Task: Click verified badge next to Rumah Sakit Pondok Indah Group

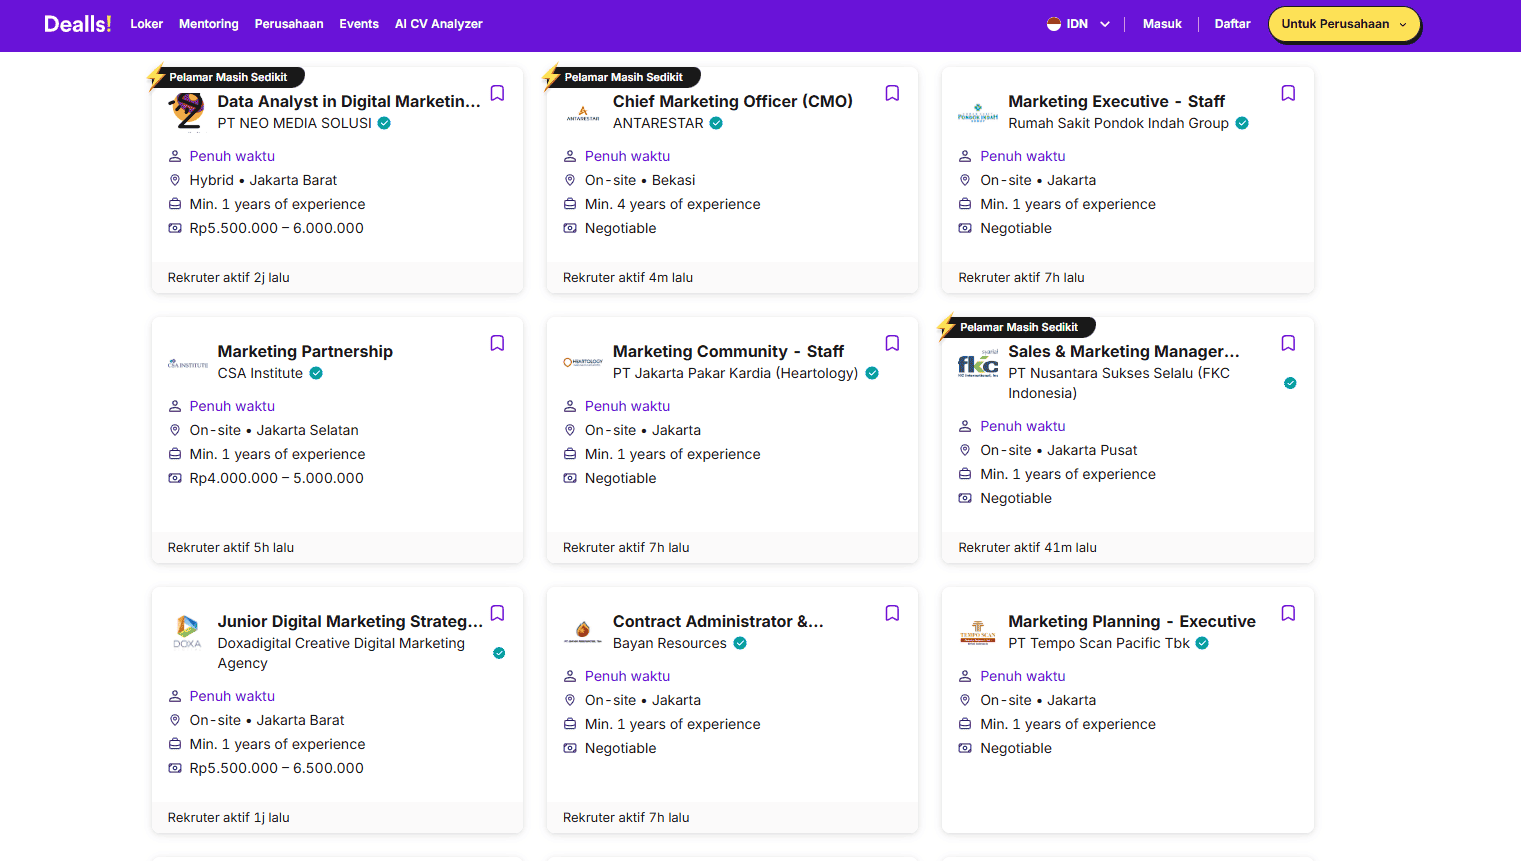Action: [x=1242, y=123]
